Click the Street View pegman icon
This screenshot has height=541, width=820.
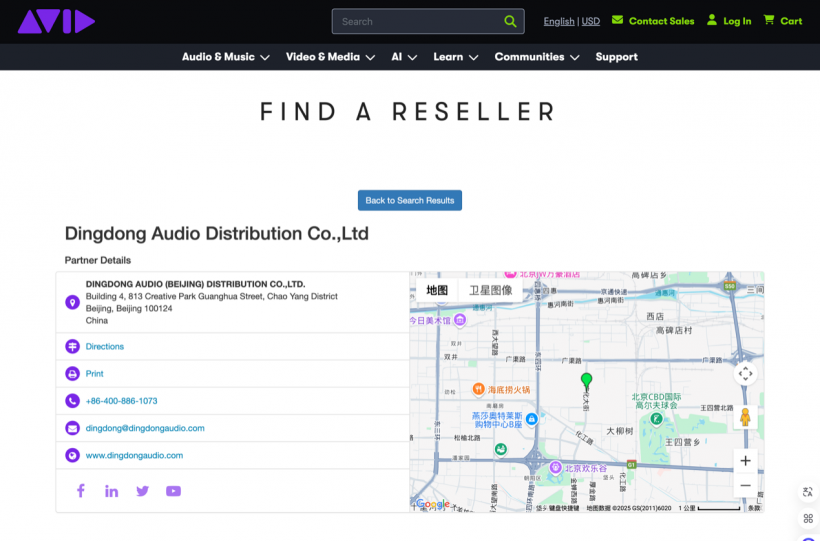[x=745, y=417]
